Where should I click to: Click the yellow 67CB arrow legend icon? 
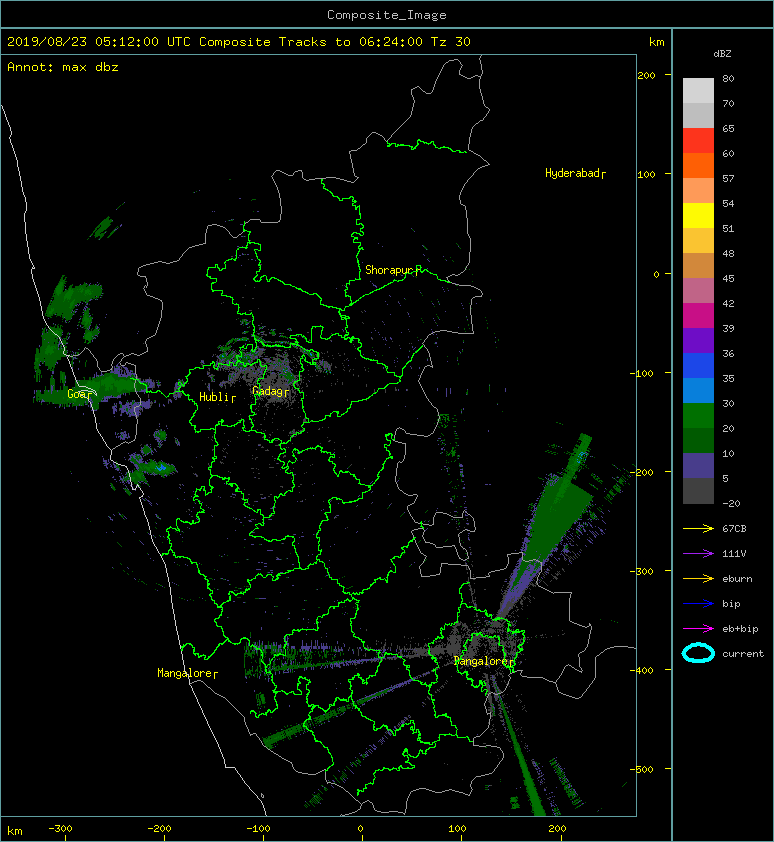pyautogui.click(x=698, y=529)
